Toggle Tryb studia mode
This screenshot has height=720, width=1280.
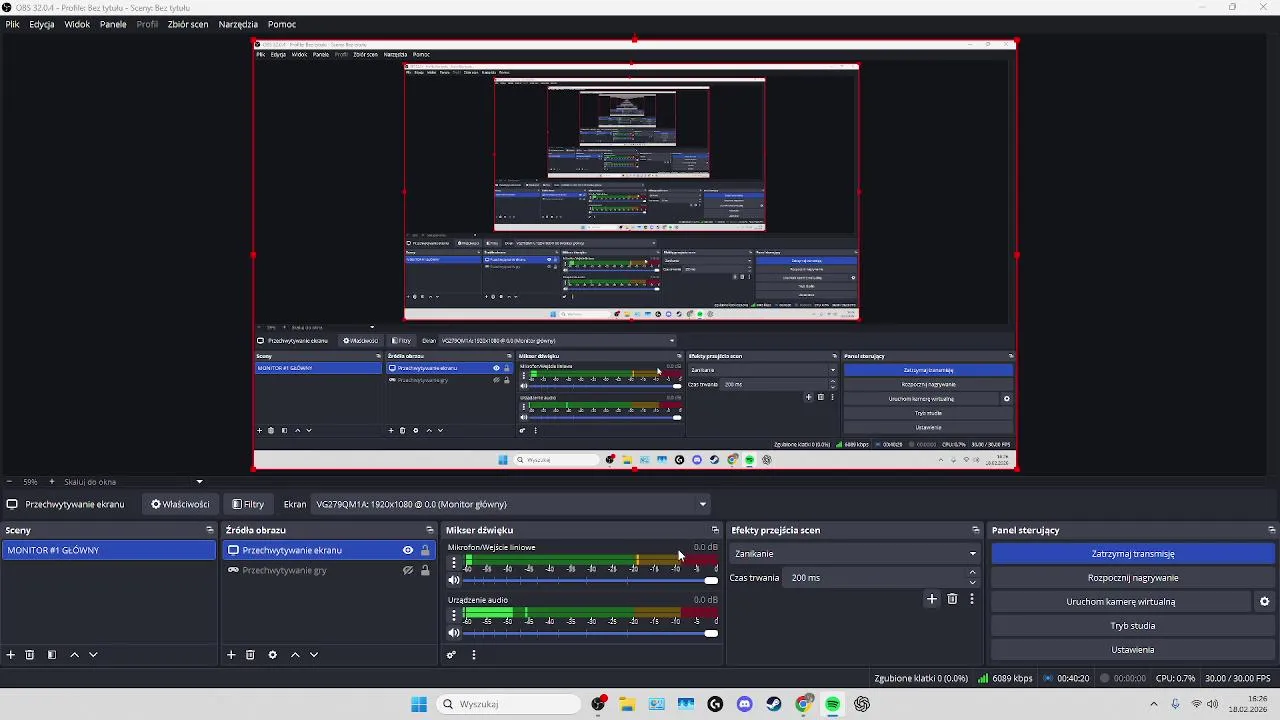[x=1132, y=626]
